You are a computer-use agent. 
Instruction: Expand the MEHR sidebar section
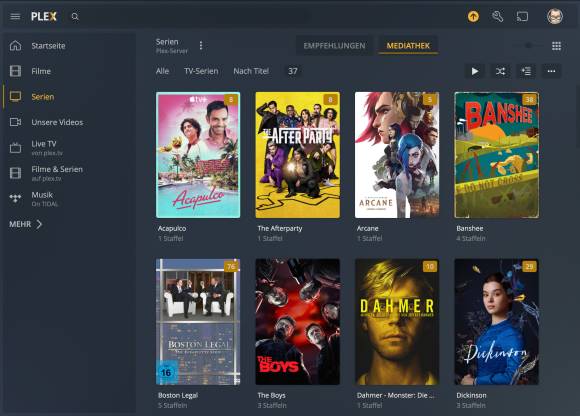pos(26,224)
